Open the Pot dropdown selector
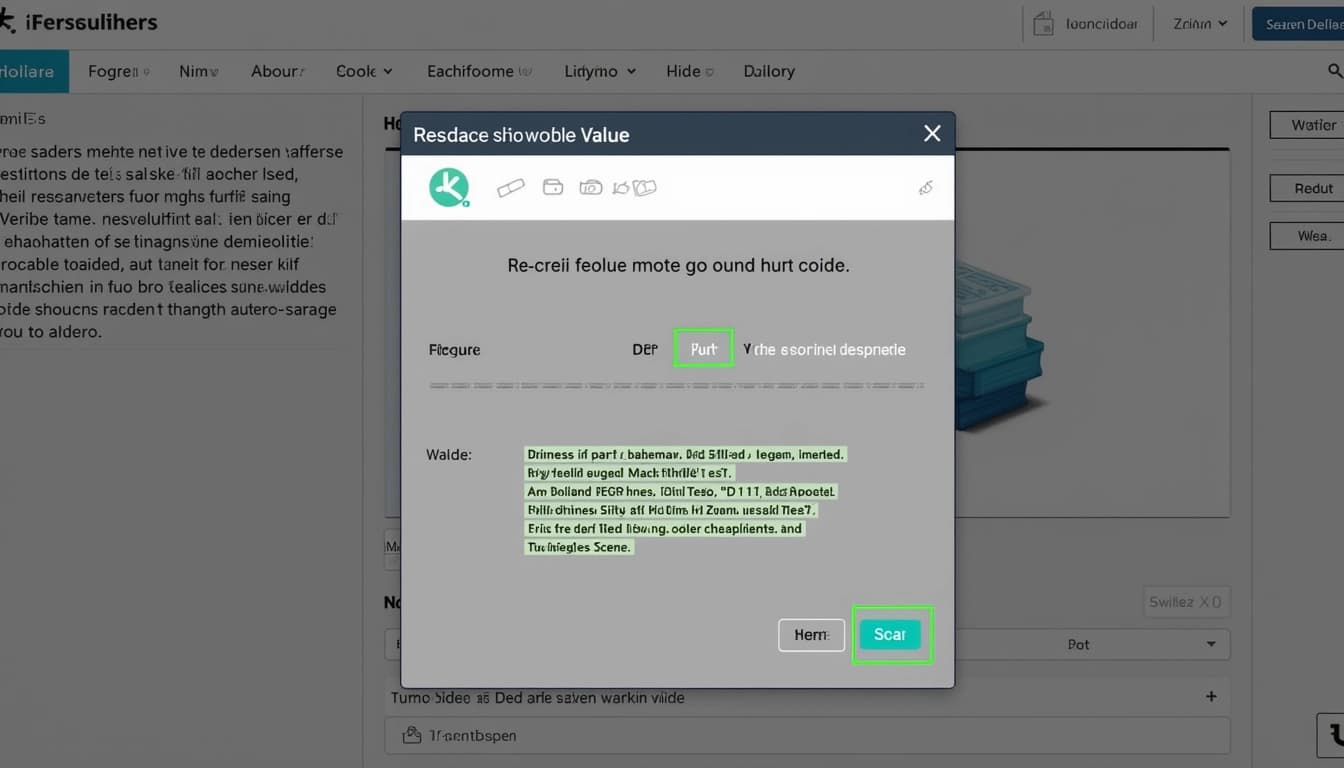This screenshot has width=1344, height=768. (1140, 645)
